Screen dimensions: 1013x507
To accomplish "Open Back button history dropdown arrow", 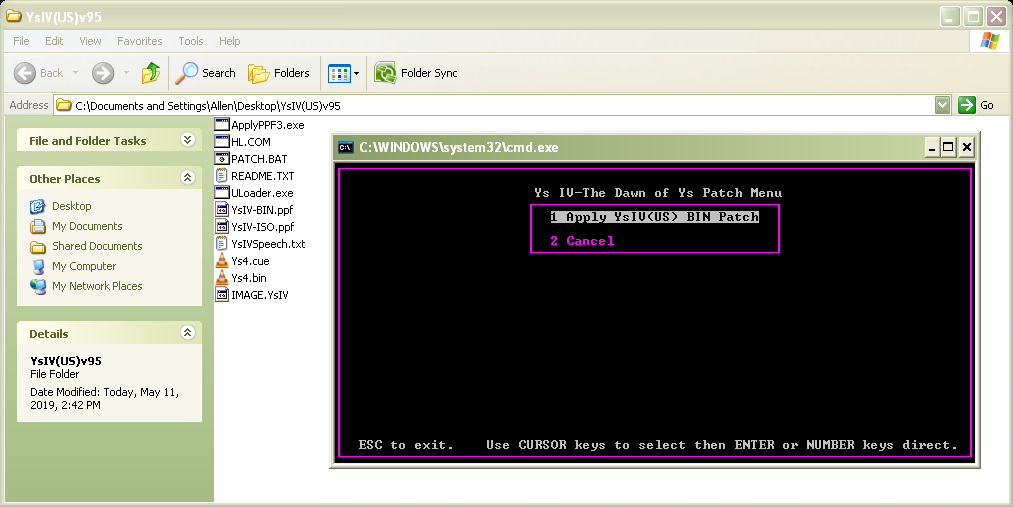I will coord(75,73).
